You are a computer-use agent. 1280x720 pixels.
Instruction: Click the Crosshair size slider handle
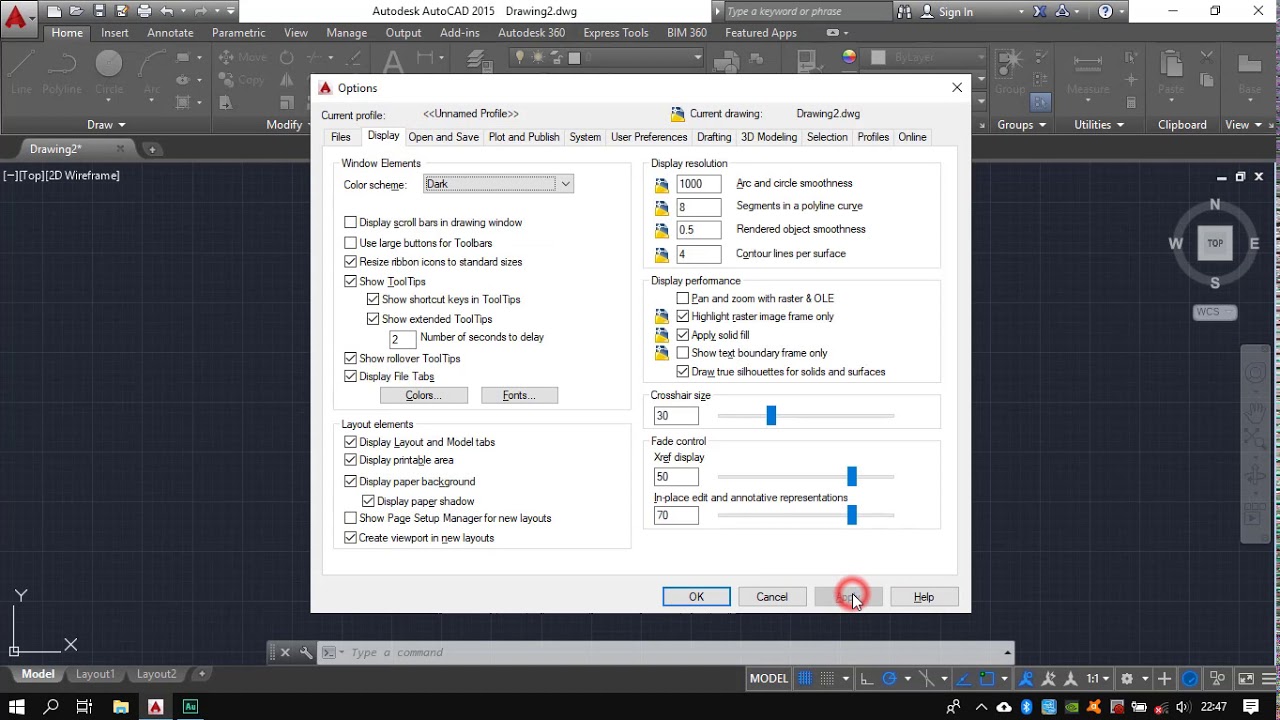[771, 415]
